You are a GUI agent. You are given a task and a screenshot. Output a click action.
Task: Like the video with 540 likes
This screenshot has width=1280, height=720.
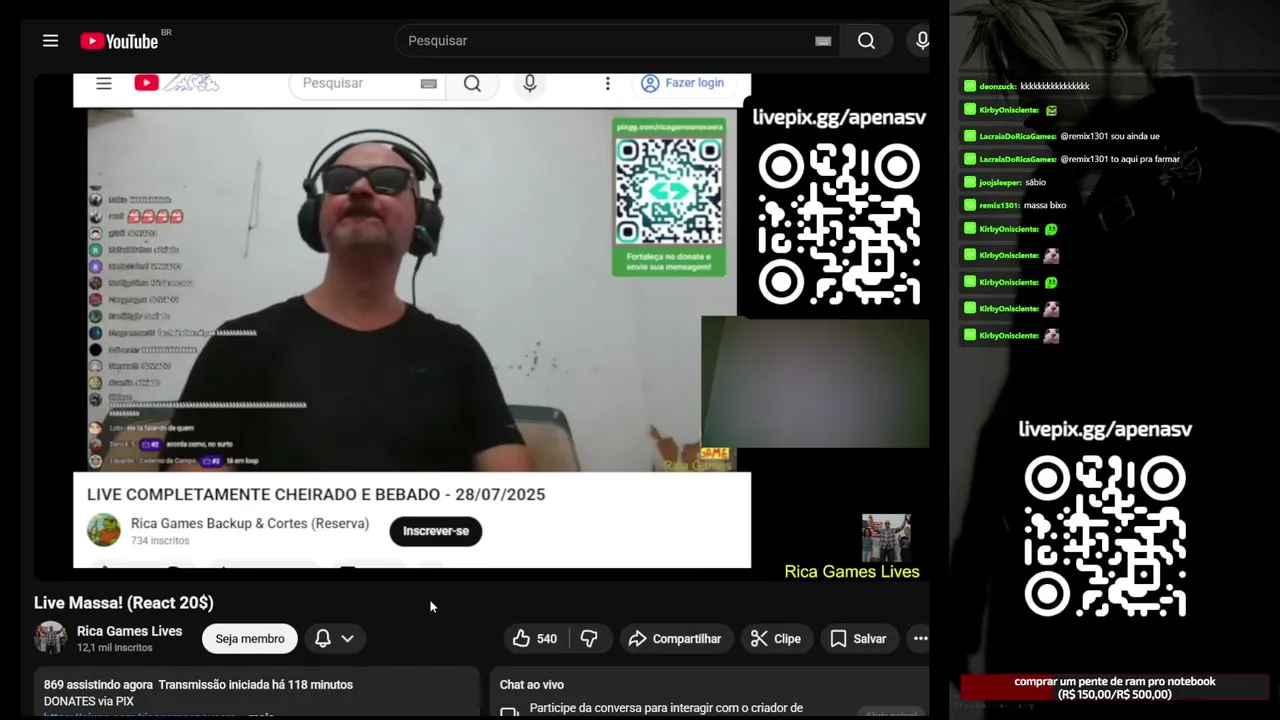[535, 639]
